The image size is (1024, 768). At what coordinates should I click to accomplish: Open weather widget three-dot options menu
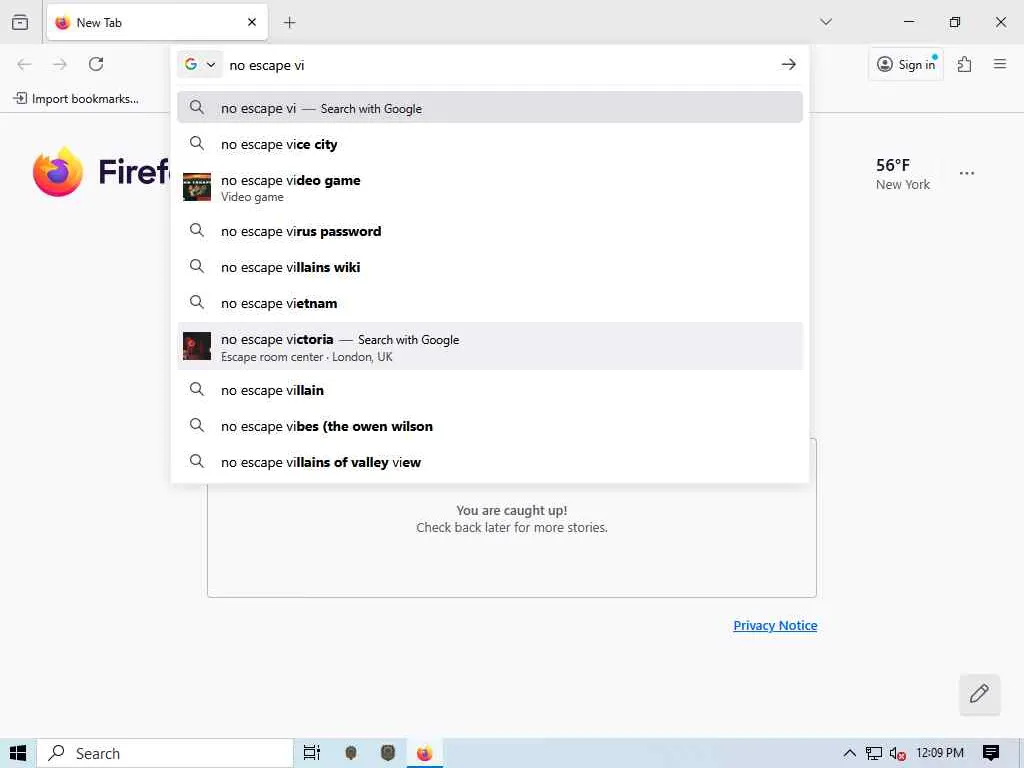click(967, 173)
